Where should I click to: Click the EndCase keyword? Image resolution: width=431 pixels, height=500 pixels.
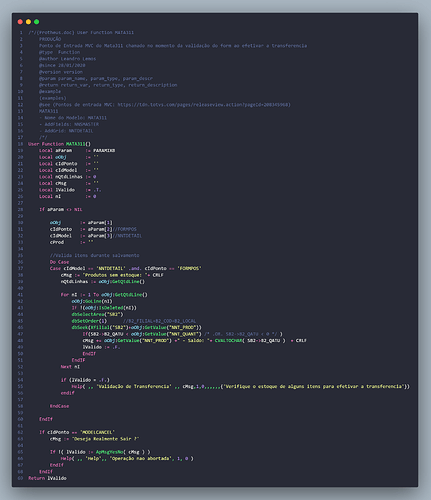pos(59,406)
